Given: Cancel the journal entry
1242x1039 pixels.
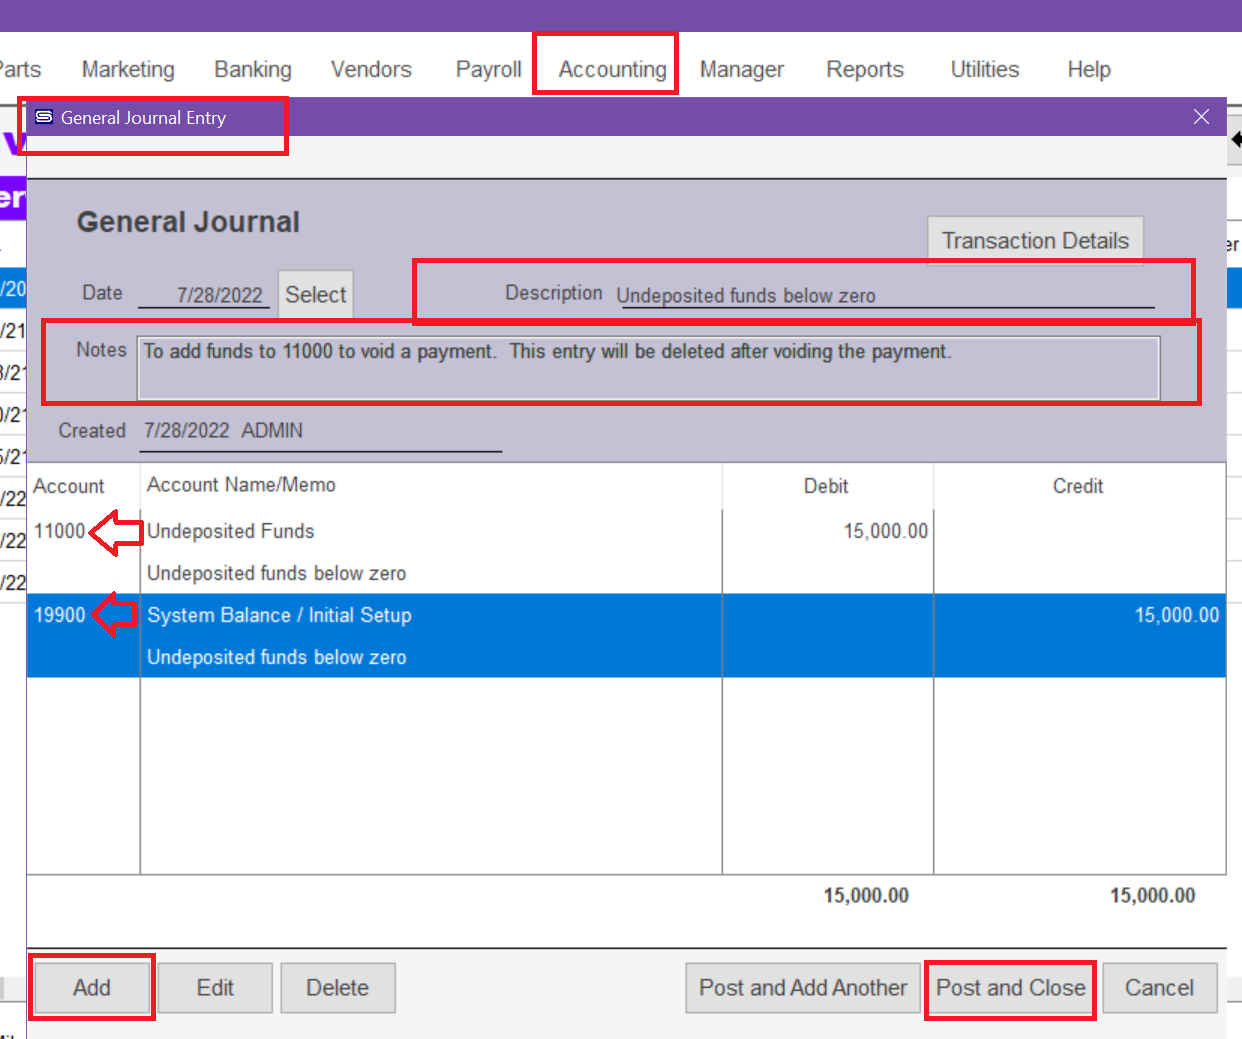Looking at the screenshot, I should 1159,988.
